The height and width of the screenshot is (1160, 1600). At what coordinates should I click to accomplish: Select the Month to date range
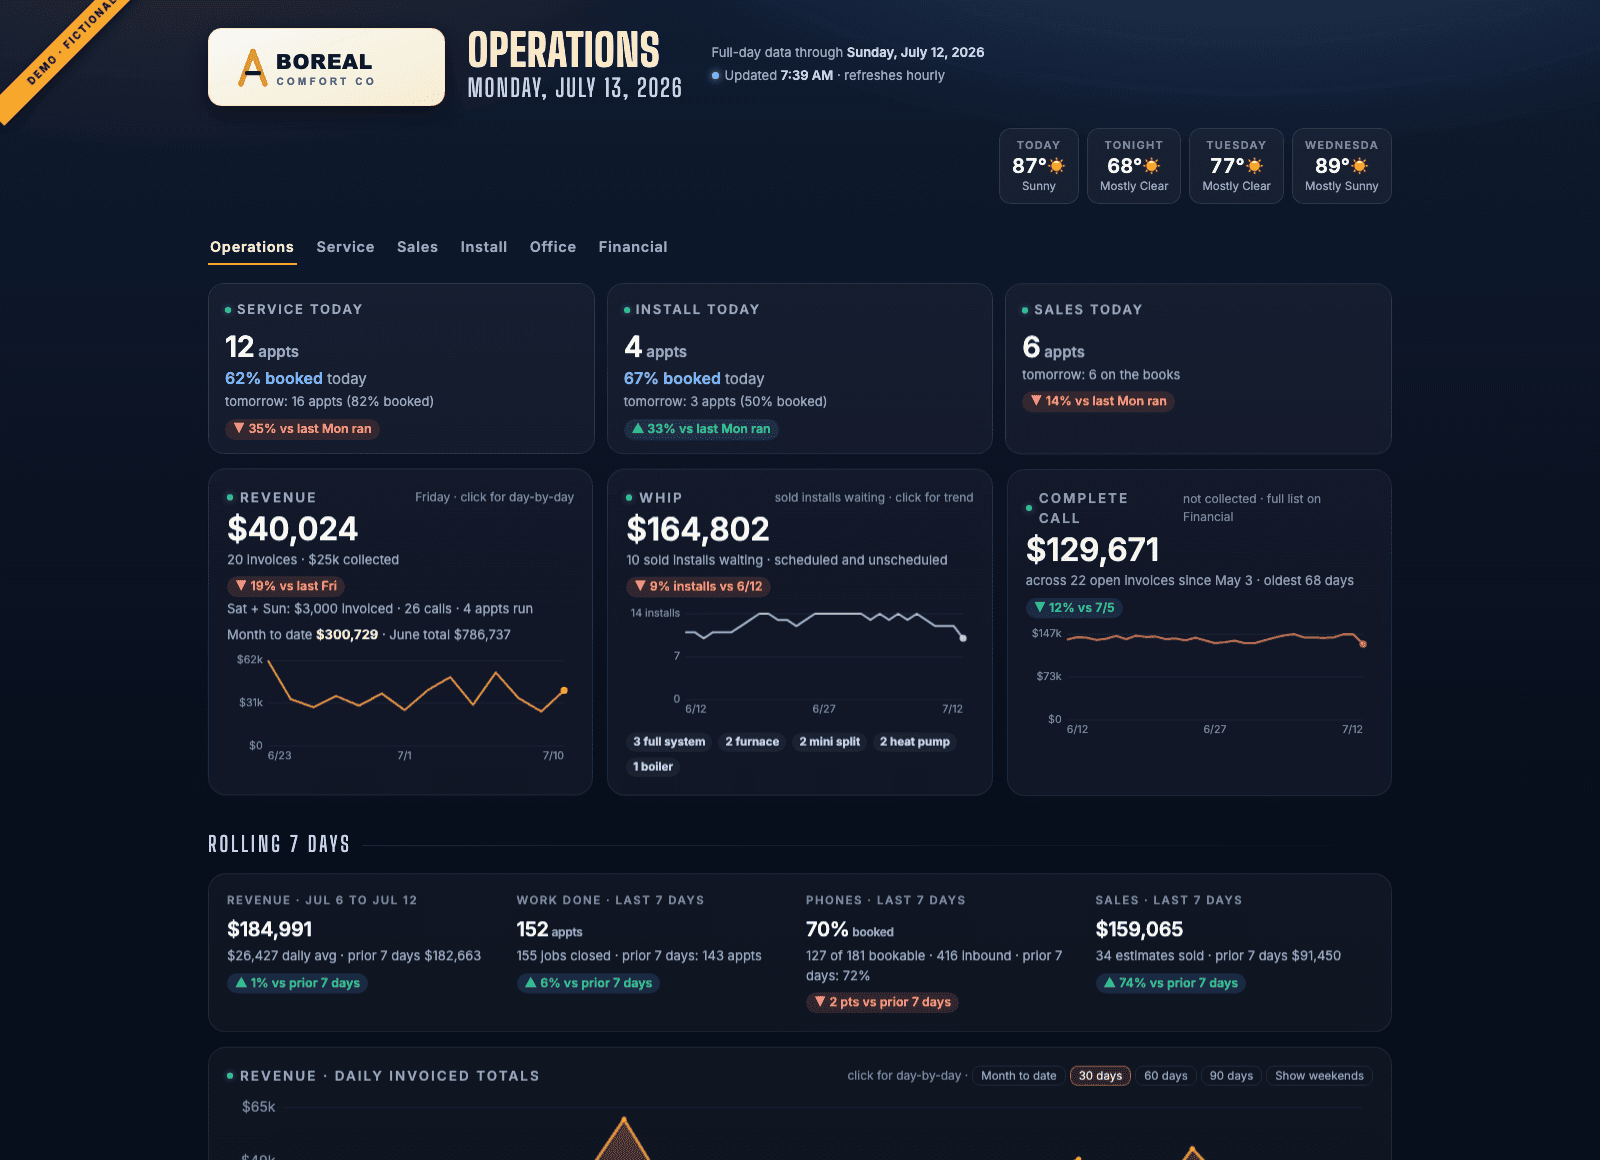(x=1018, y=1076)
